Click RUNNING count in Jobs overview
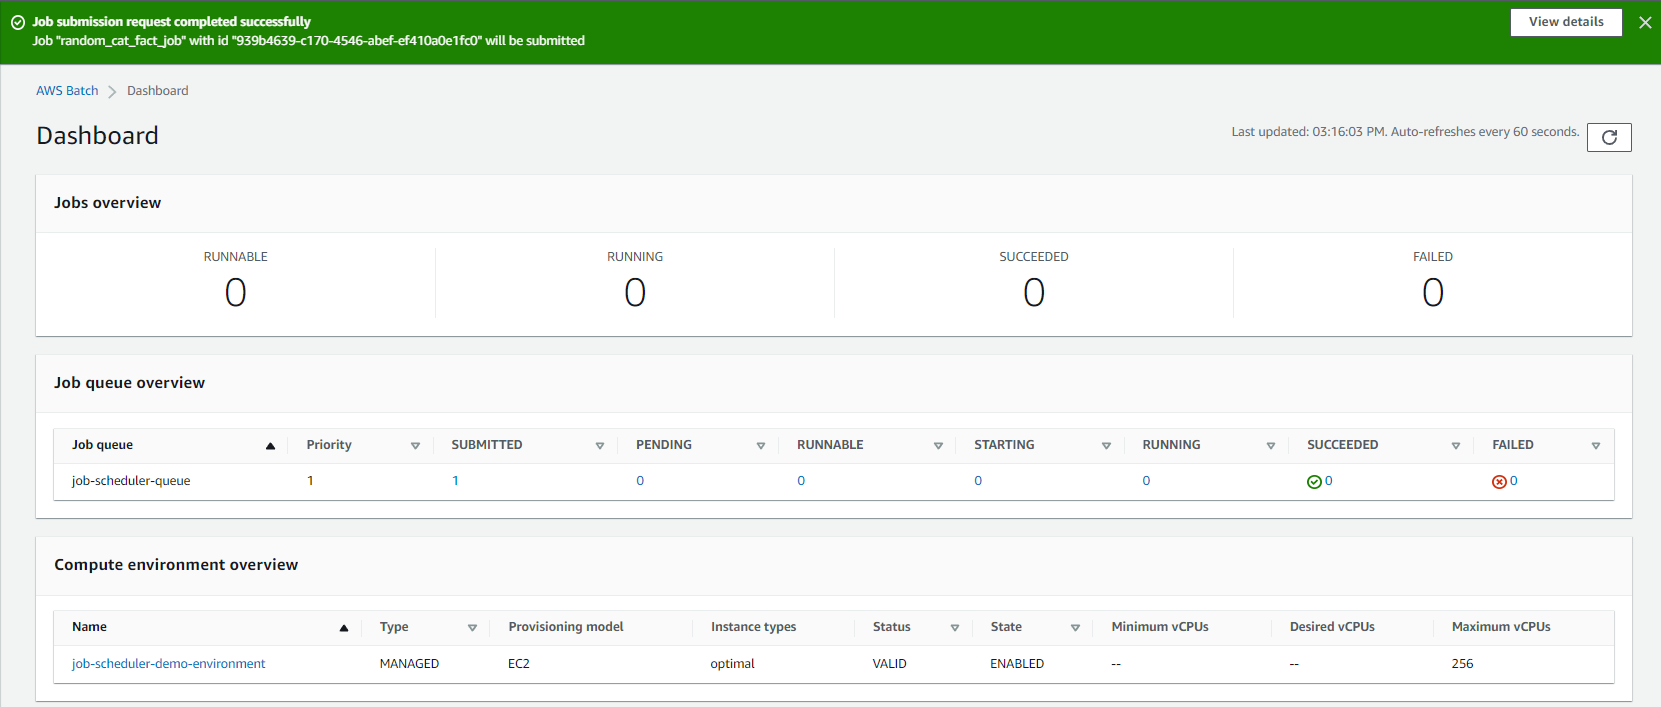Screen dimensions: 1661x707 635,292
